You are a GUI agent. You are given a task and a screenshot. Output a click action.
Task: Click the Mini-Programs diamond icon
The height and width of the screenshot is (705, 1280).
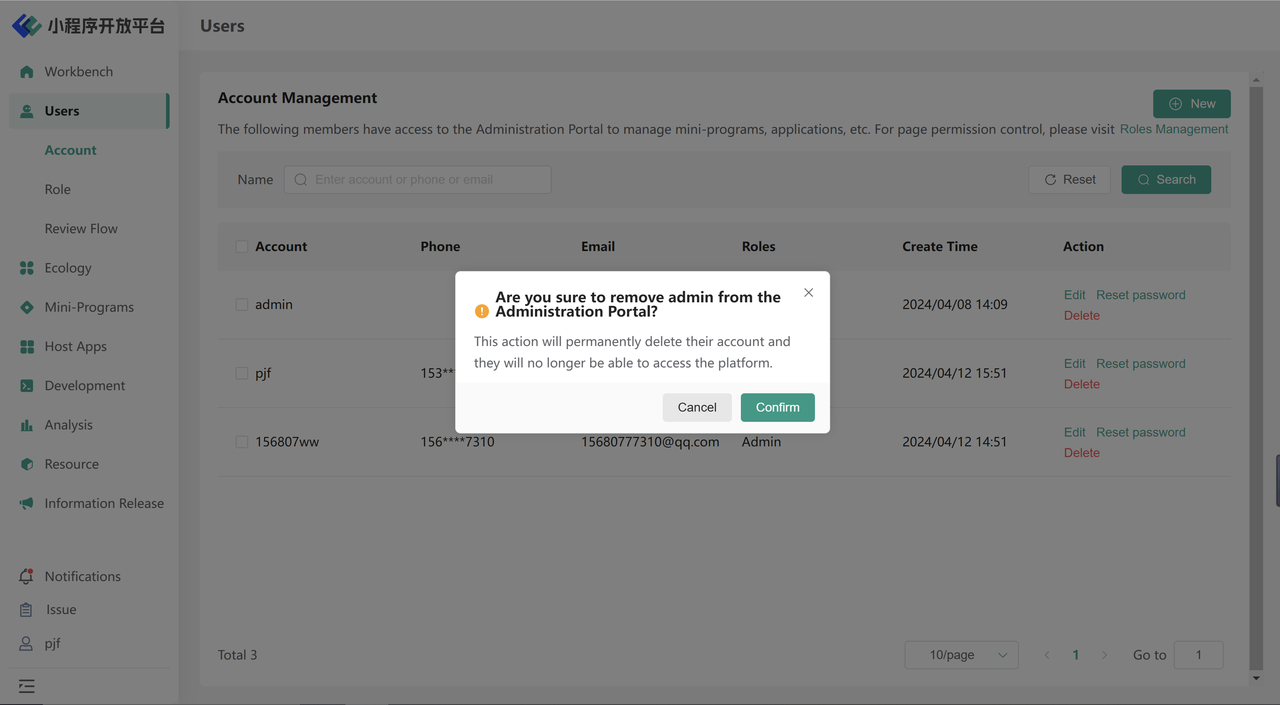pyautogui.click(x=27, y=307)
